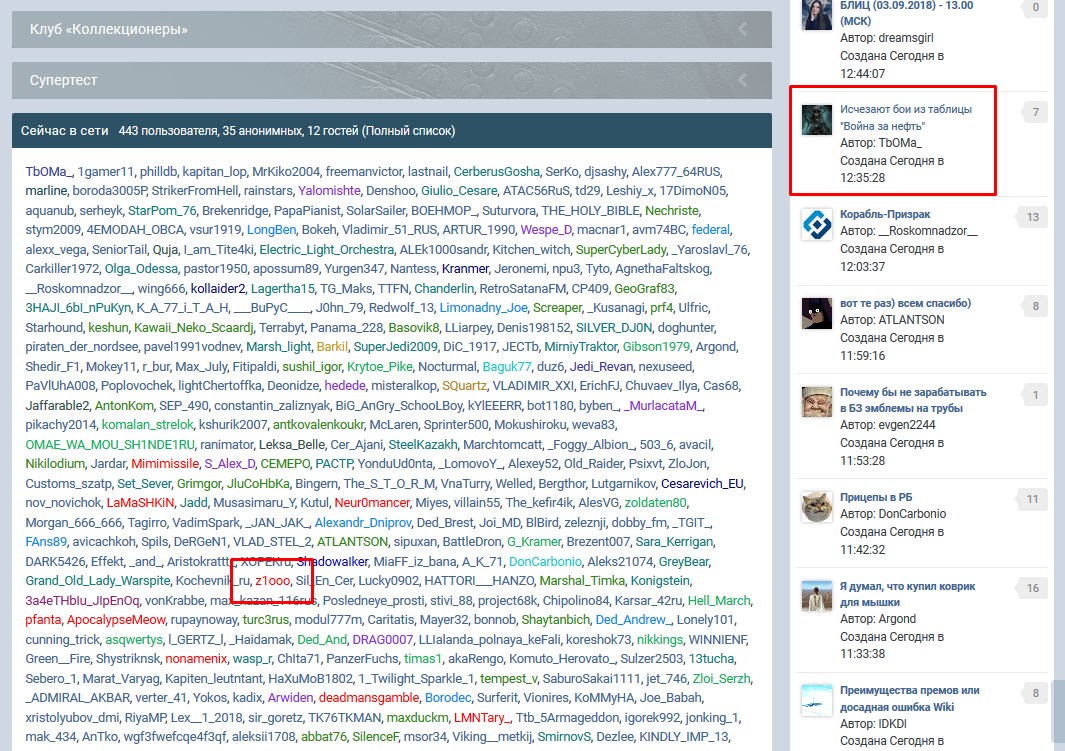Open Roskomnadzor avatar icon
The height and width of the screenshot is (751, 1065).
click(x=816, y=225)
